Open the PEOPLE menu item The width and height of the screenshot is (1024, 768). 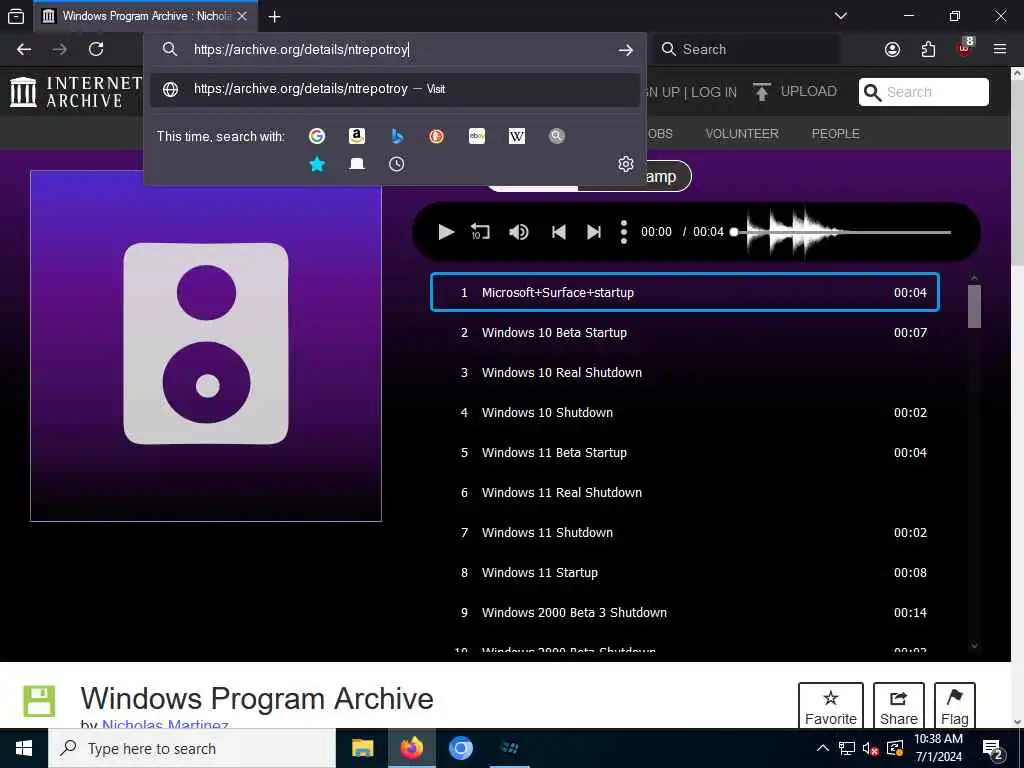coord(835,133)
